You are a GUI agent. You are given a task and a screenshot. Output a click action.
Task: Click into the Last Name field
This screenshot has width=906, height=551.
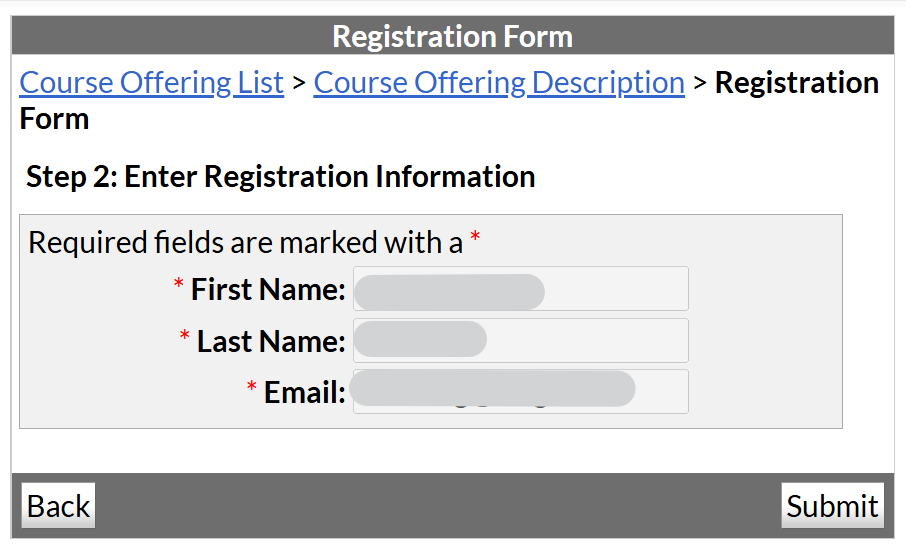tap(520, 341)
